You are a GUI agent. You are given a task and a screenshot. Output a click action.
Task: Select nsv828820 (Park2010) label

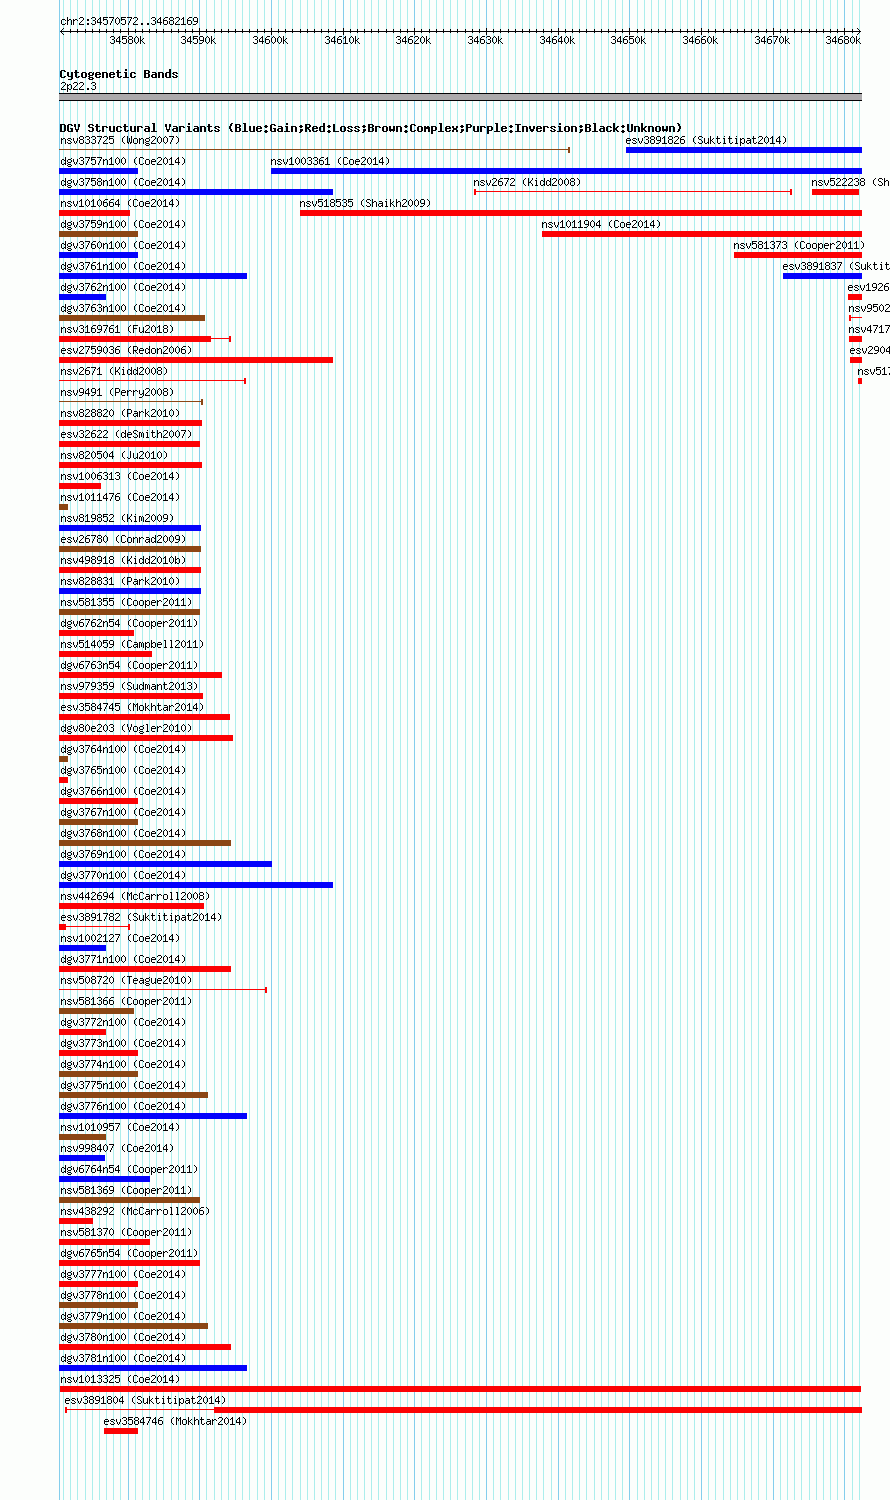[120, 413]
